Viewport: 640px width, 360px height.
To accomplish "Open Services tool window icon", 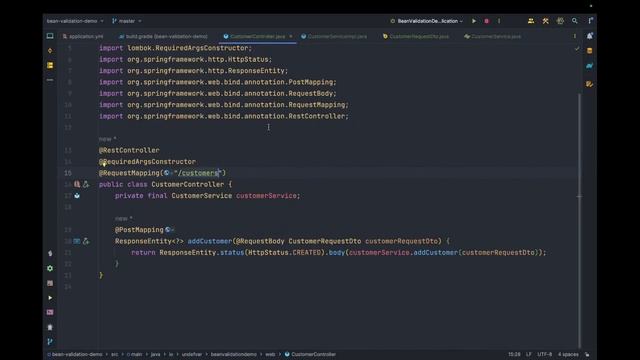I will coord(50,269).
